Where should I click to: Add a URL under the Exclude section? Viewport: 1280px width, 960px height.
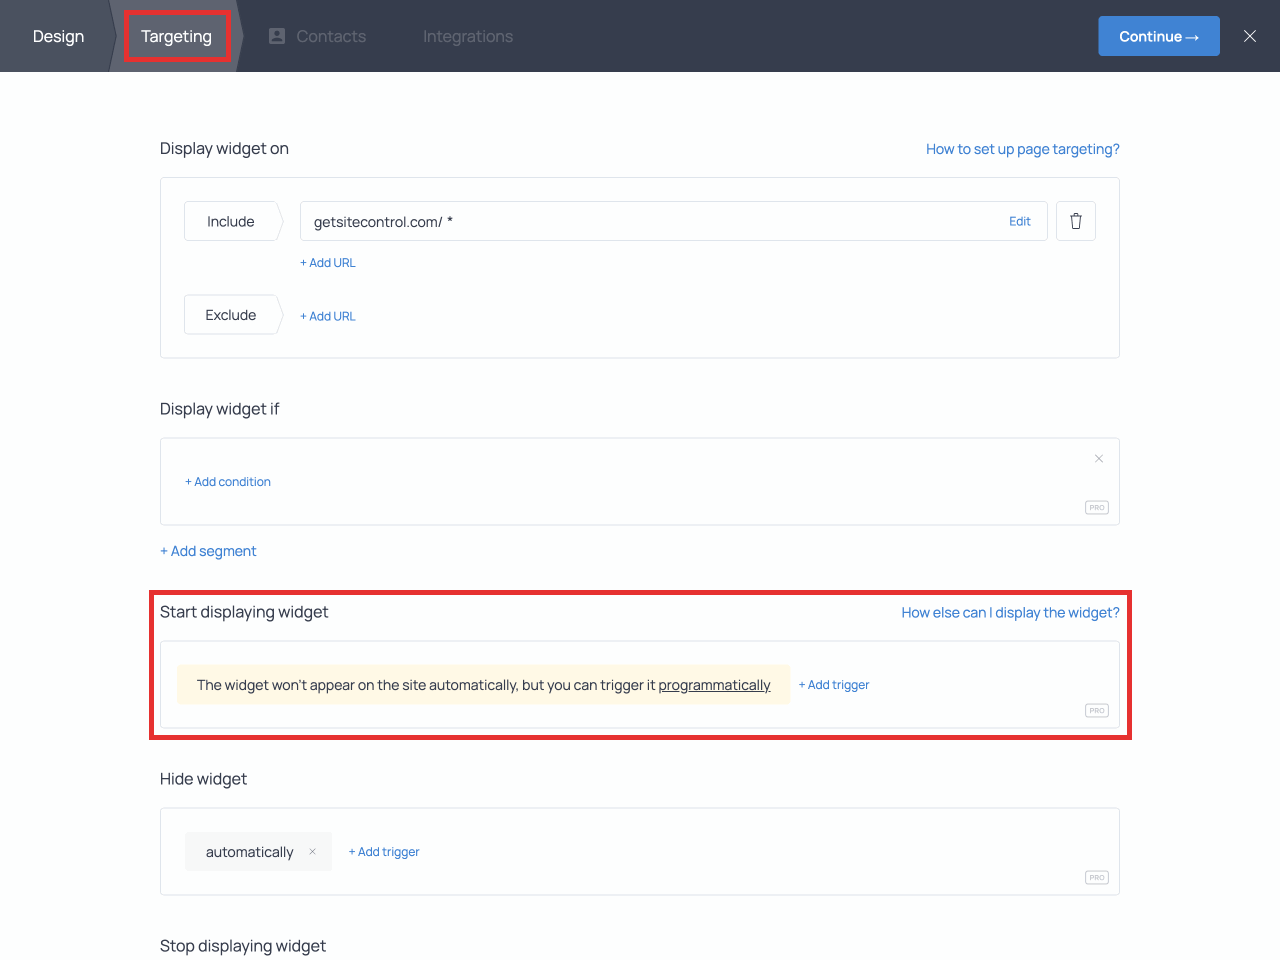point(328,315)
